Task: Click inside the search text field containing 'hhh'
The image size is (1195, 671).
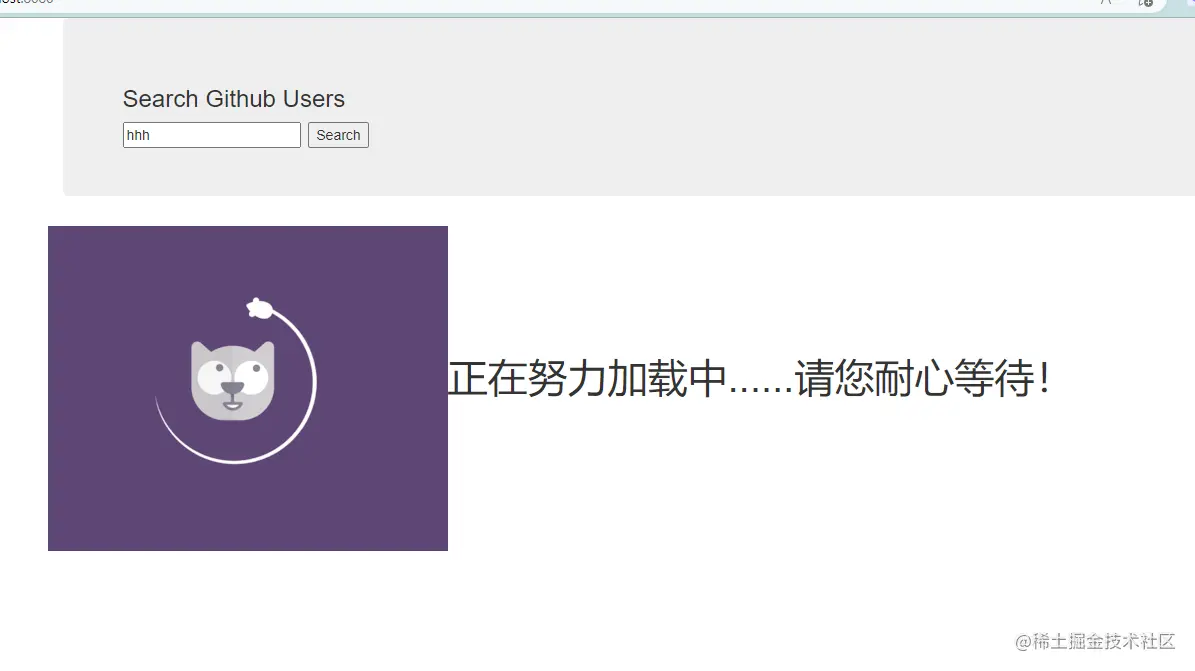Action: pyautogui.click(x=210, y=134)
